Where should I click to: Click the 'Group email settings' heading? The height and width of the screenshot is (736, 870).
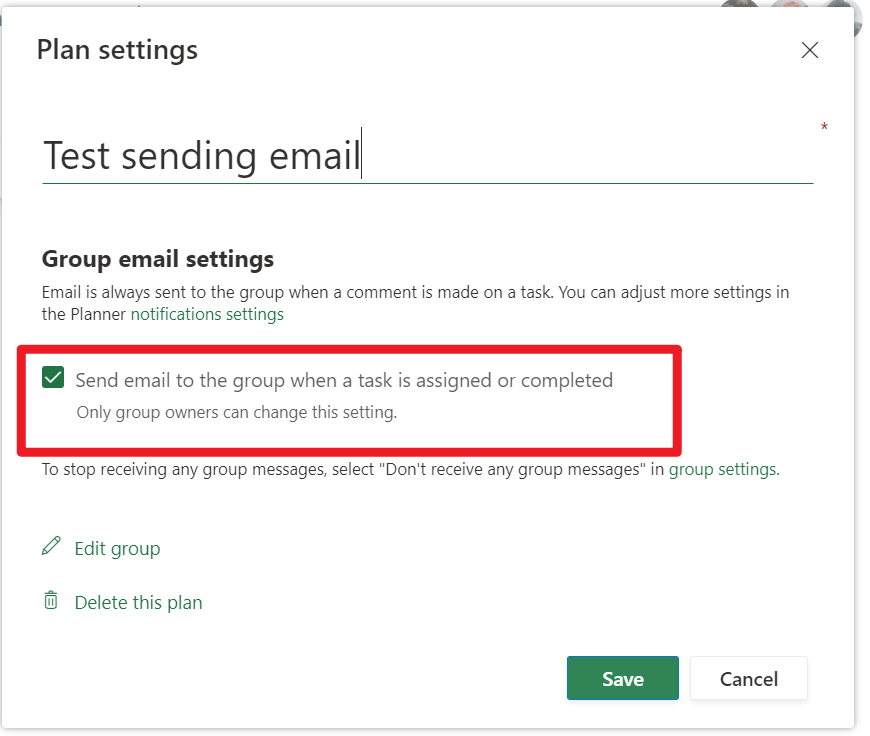(x=158, y=259)
